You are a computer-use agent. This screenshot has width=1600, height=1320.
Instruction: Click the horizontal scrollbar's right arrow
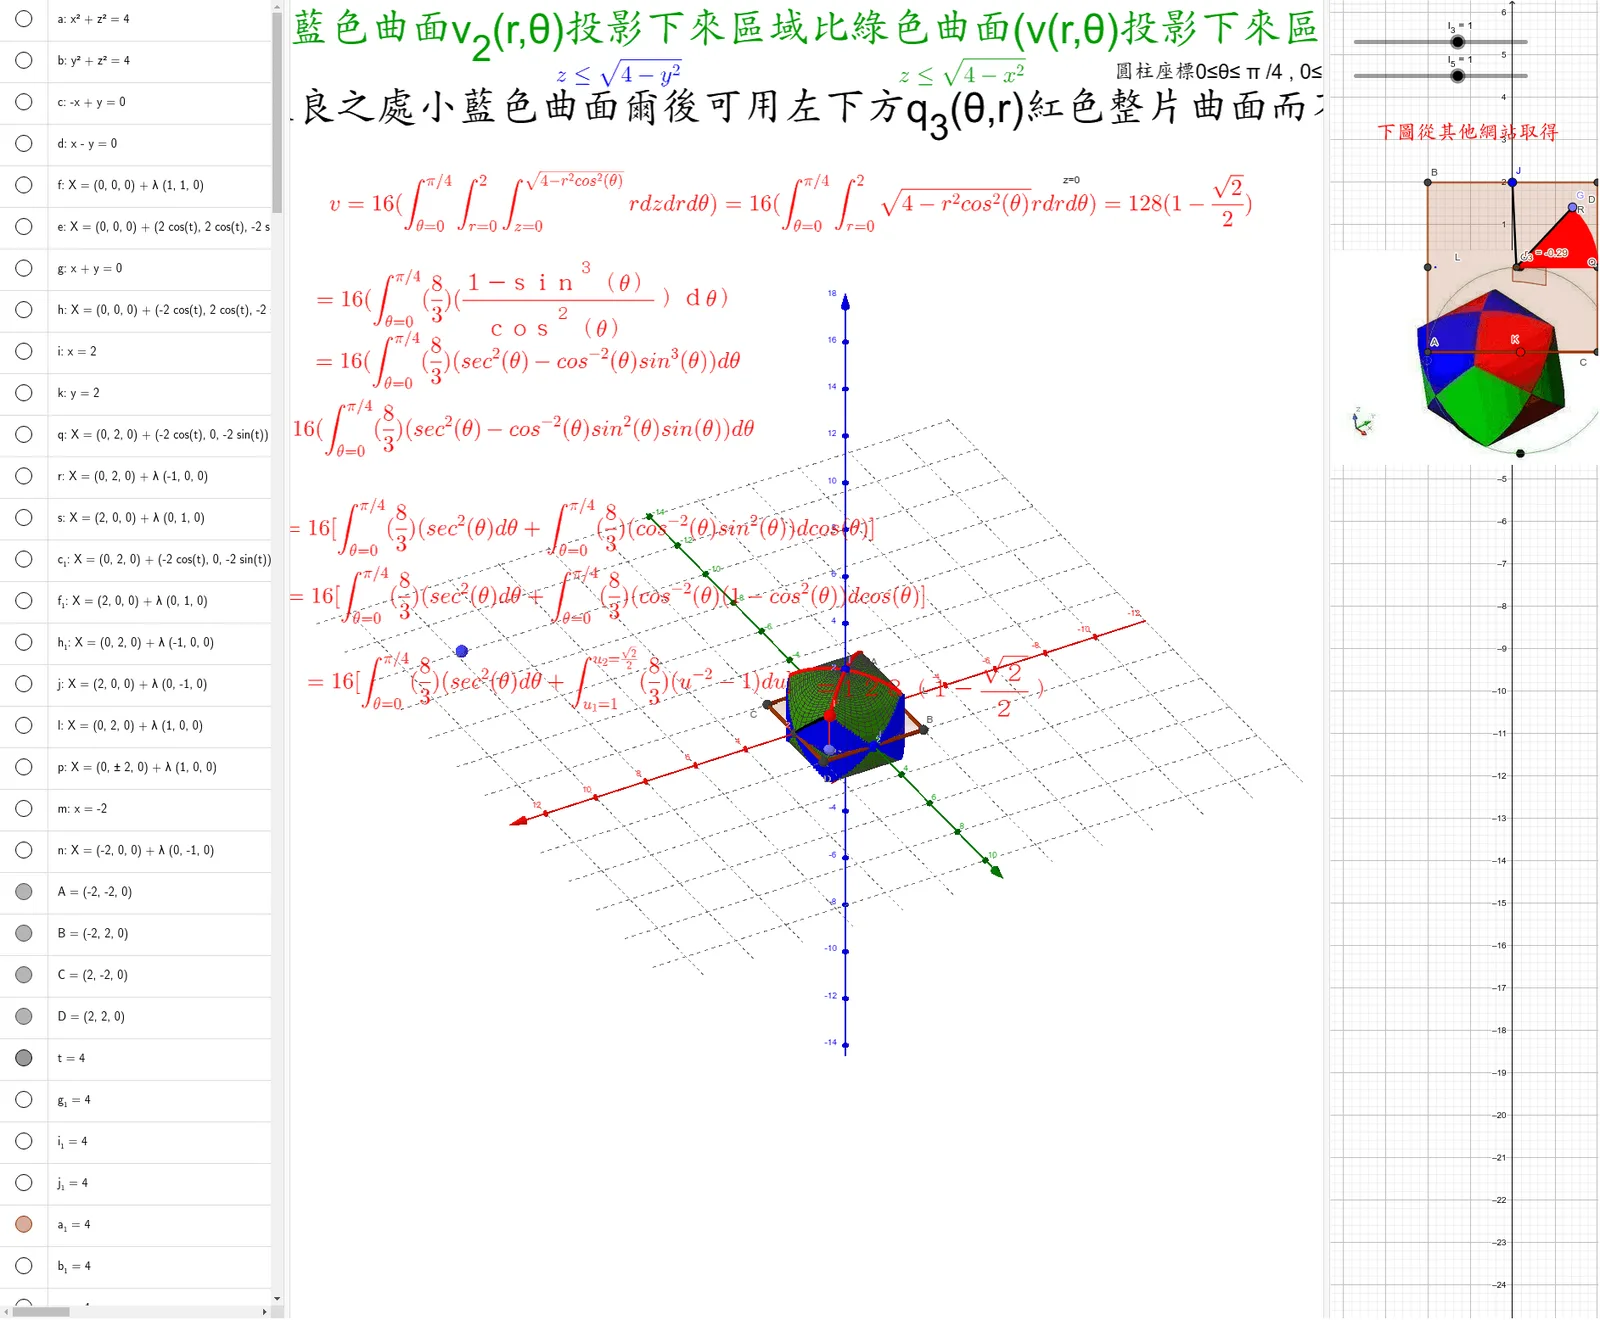[x=264, y=1311]
